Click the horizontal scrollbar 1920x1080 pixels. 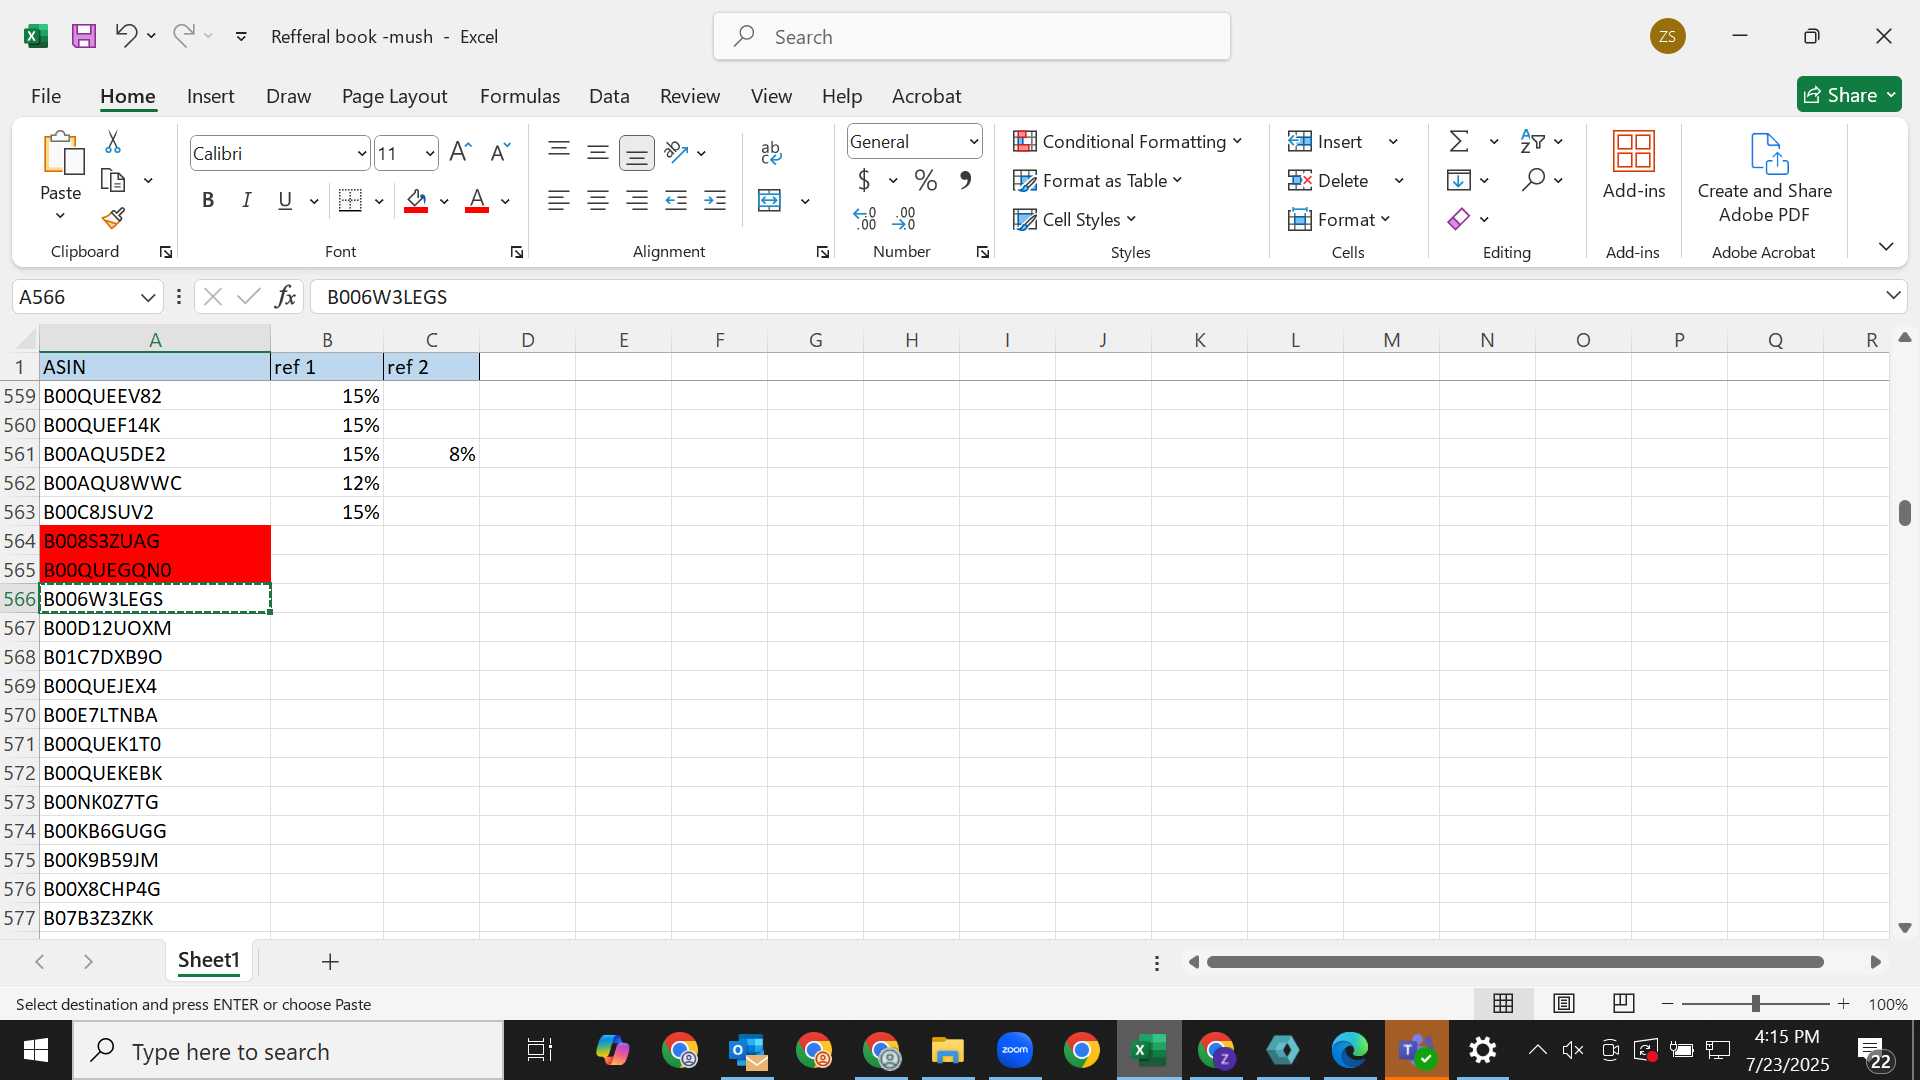pyautogui.click(x=1515, y=962)
